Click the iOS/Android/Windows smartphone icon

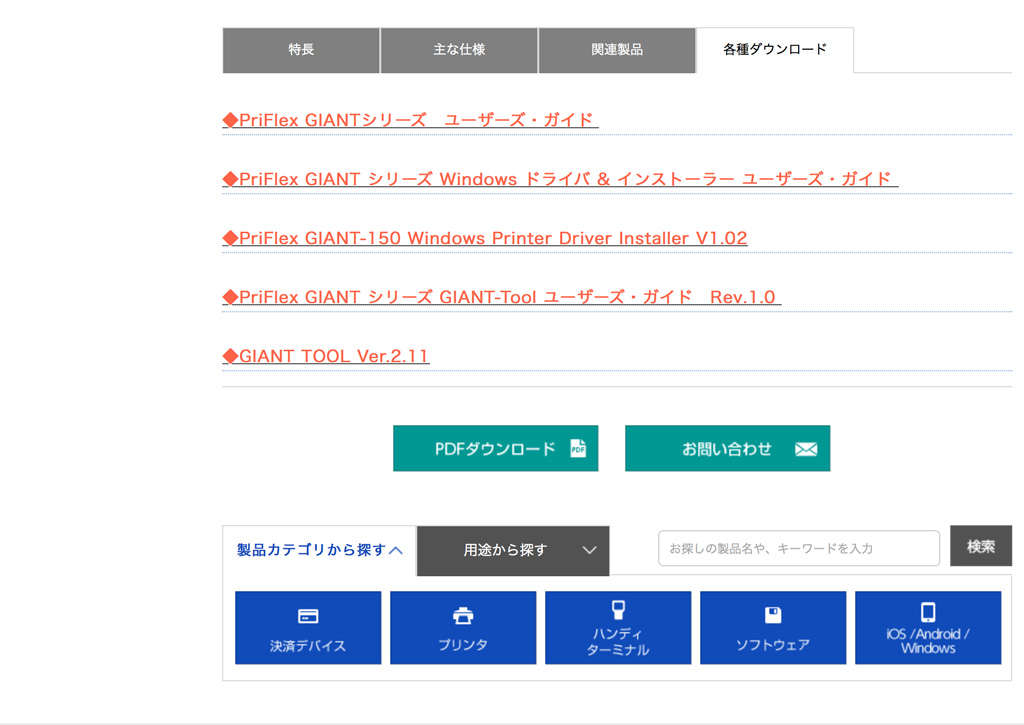click(927, 612)
